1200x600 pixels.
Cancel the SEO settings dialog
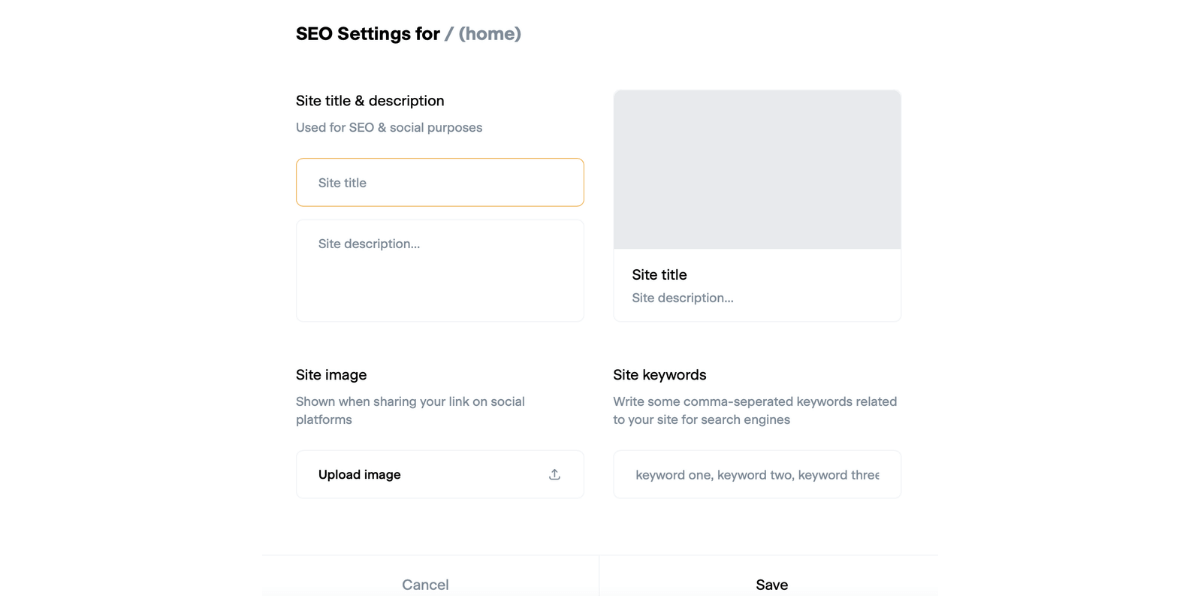point(425,584)
